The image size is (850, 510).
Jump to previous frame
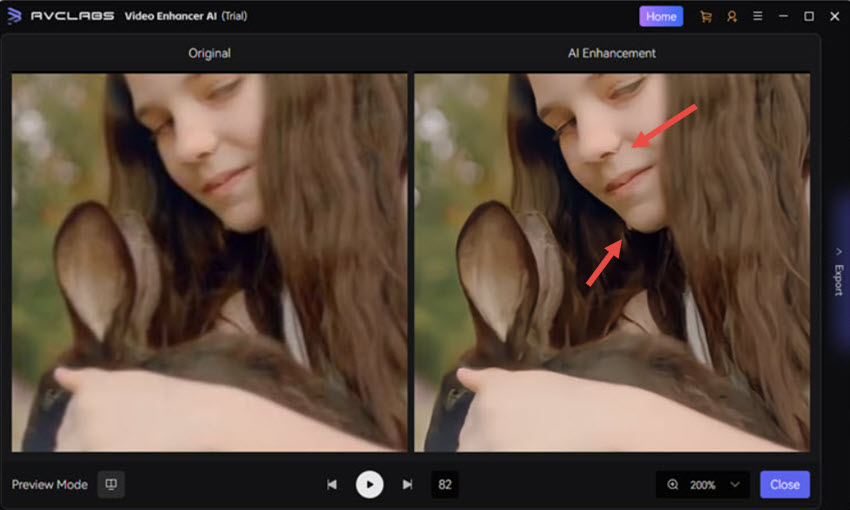tap(332, 485)
